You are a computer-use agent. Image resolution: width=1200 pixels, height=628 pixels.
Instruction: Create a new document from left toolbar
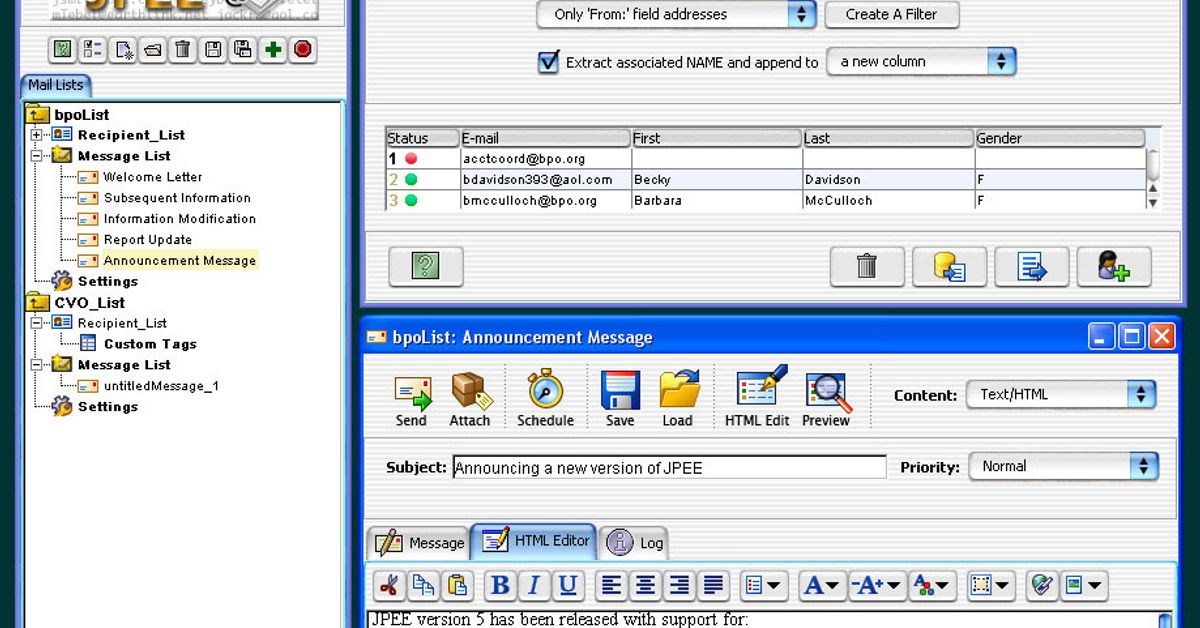point(123,49)
